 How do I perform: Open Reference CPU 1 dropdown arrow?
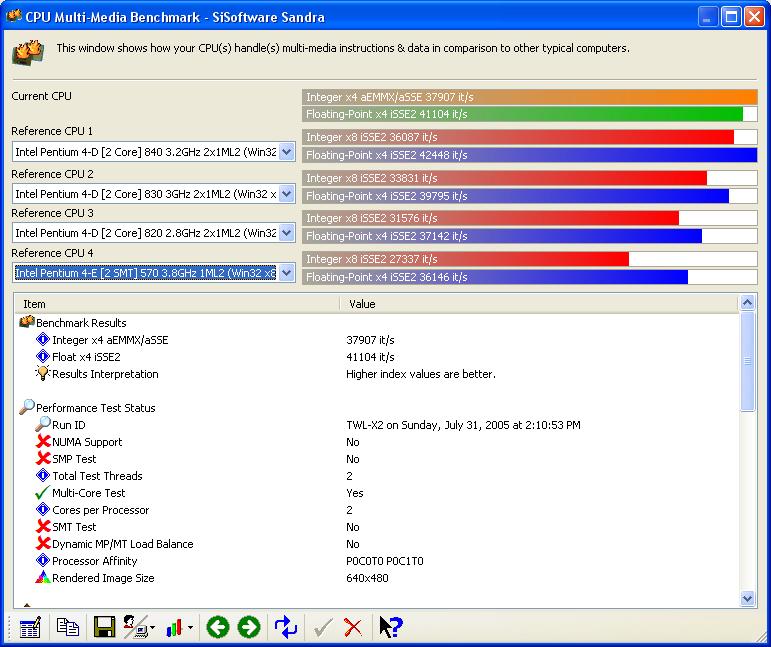(x=287, y=152)
